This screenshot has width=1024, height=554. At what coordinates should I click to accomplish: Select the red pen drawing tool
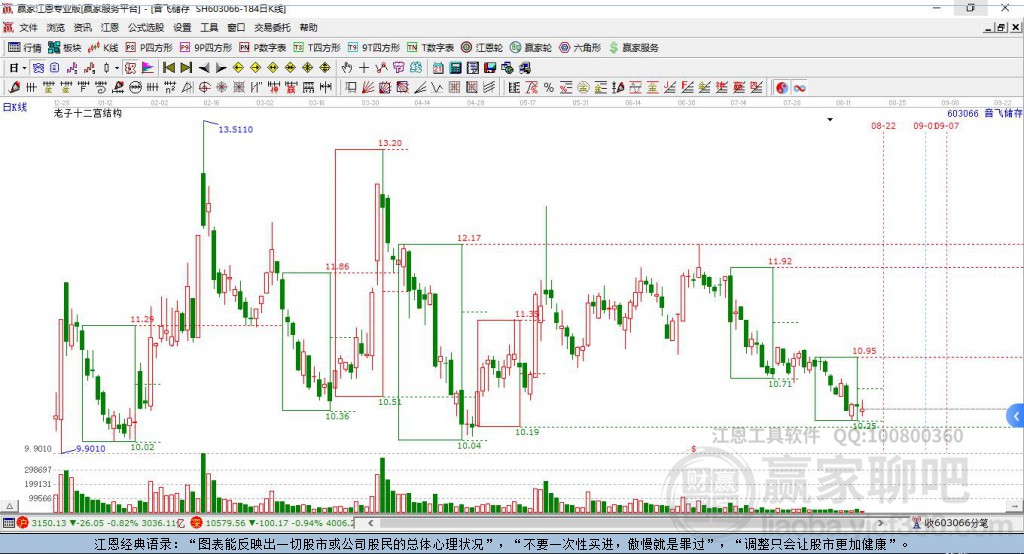point(14,88)
